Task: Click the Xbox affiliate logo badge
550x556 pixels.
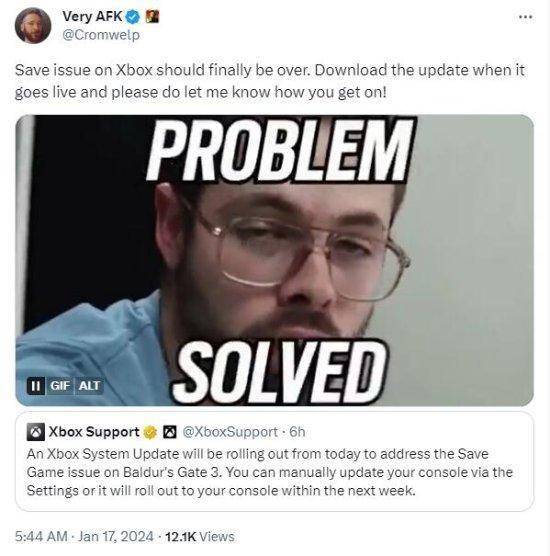Action: click(x=170, y=432)
